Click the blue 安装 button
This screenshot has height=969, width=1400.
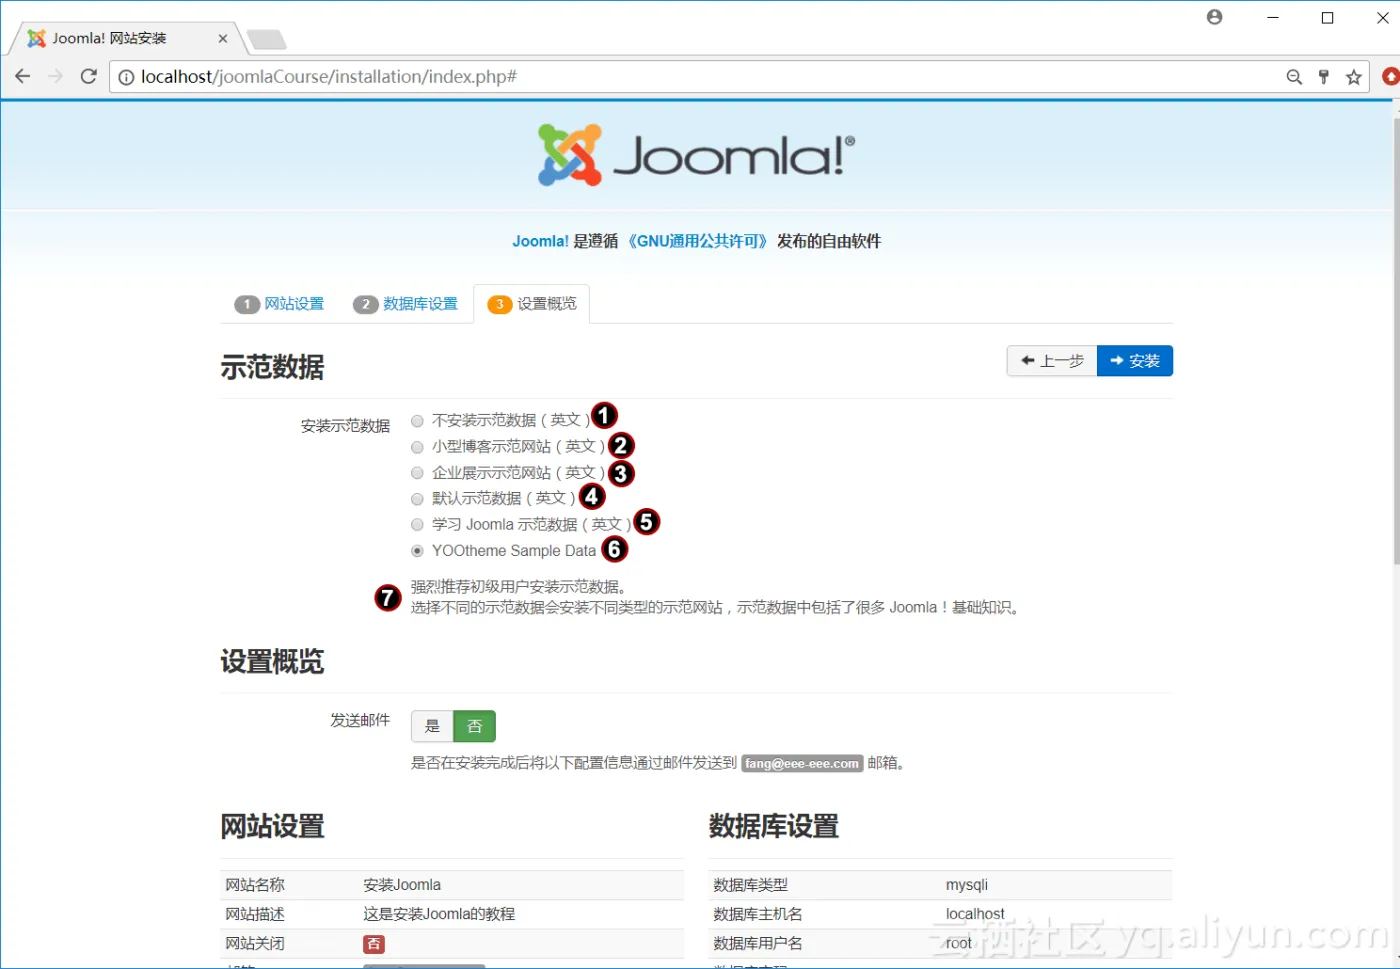tap(1135, 361)
